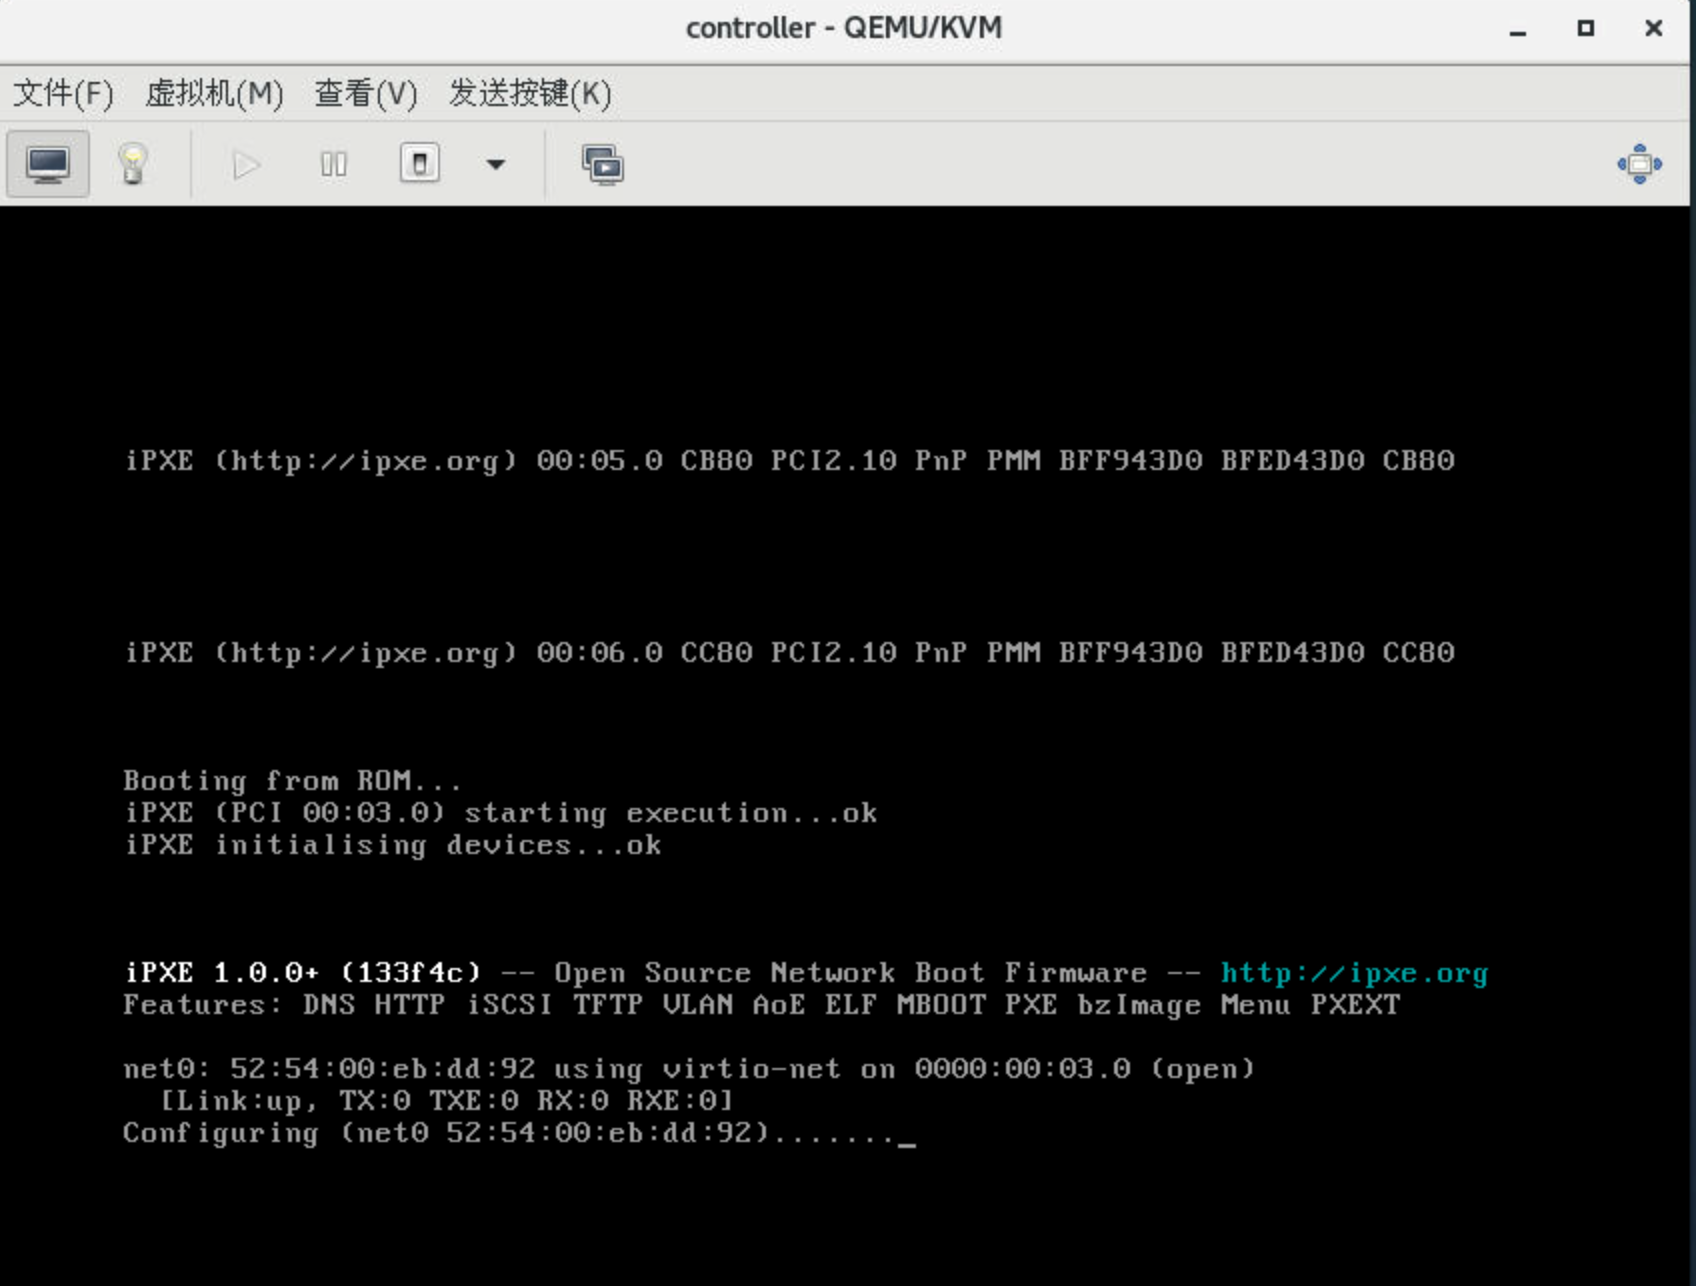Image resolution: width=1696 pixels, height=1286 pixels.
Task: Maximize the controller QEMU/KVM window
Action: pos(1586,29)
